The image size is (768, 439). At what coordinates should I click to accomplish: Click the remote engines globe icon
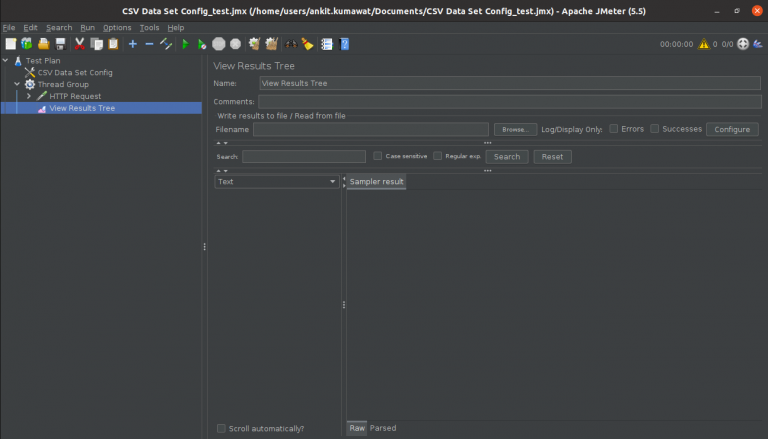pyautogui.click(x=743, y=44)
